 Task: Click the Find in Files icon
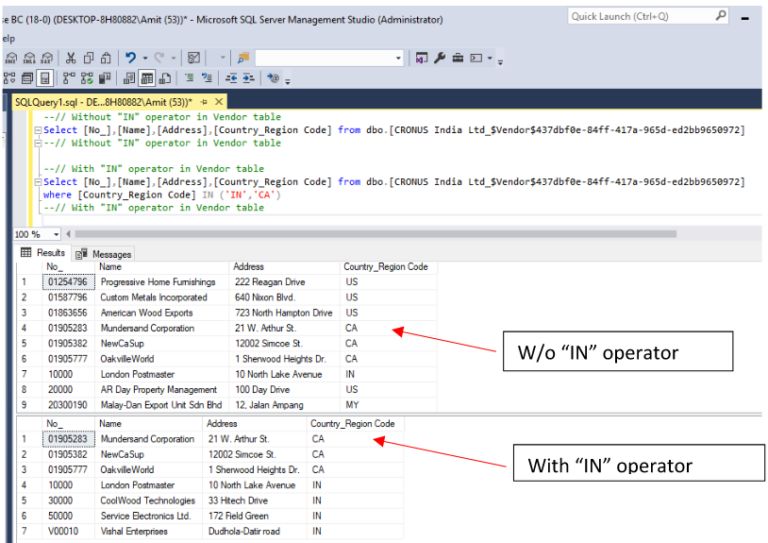pos(243,58)
